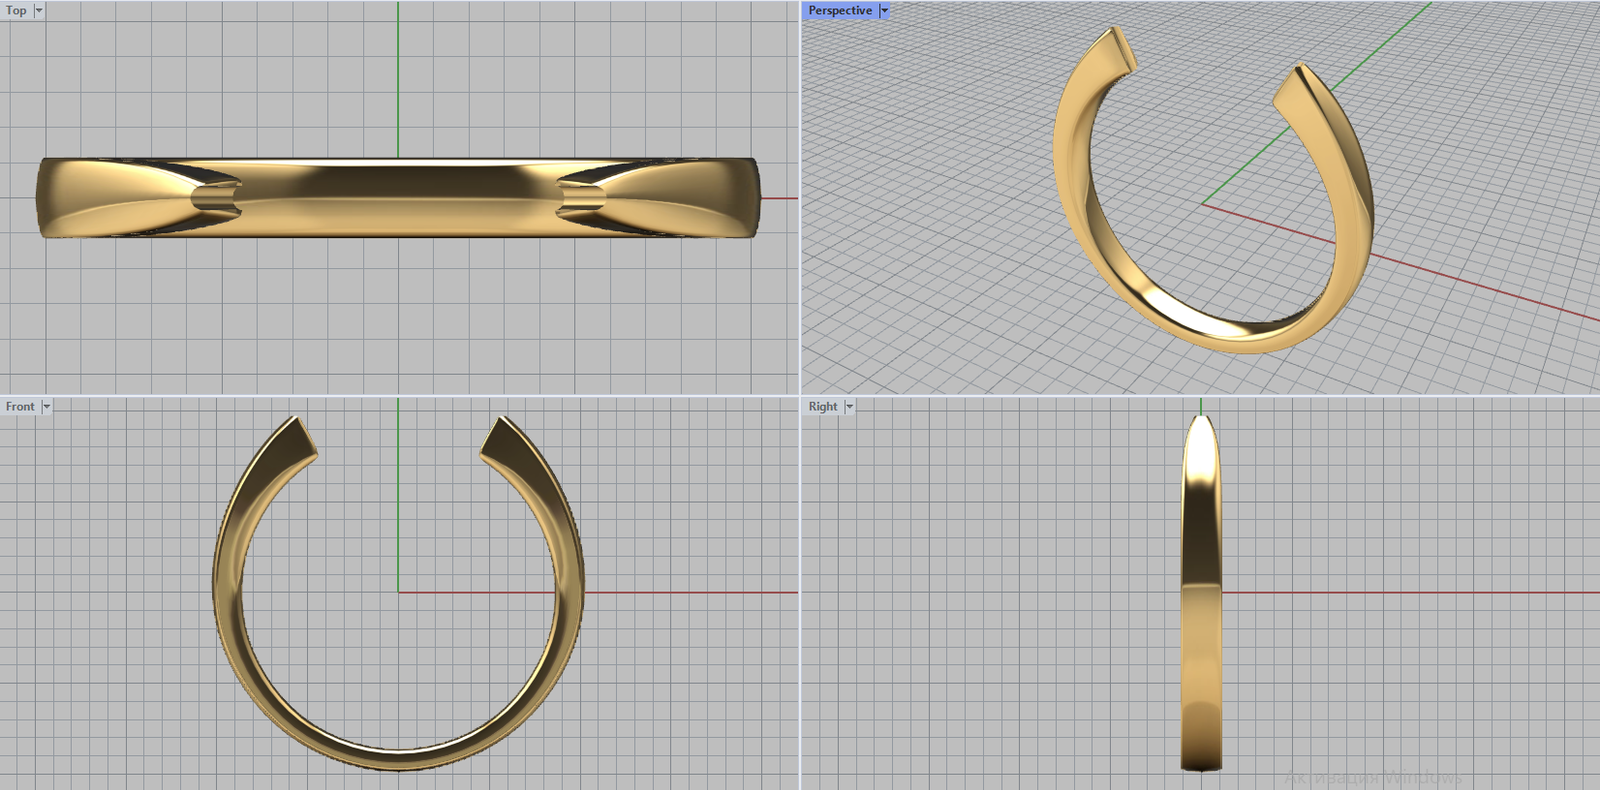The width and height of the screenshot is (1600, 790).
Task: Click the Top viewport title label
Action: (x=16, y=10)
